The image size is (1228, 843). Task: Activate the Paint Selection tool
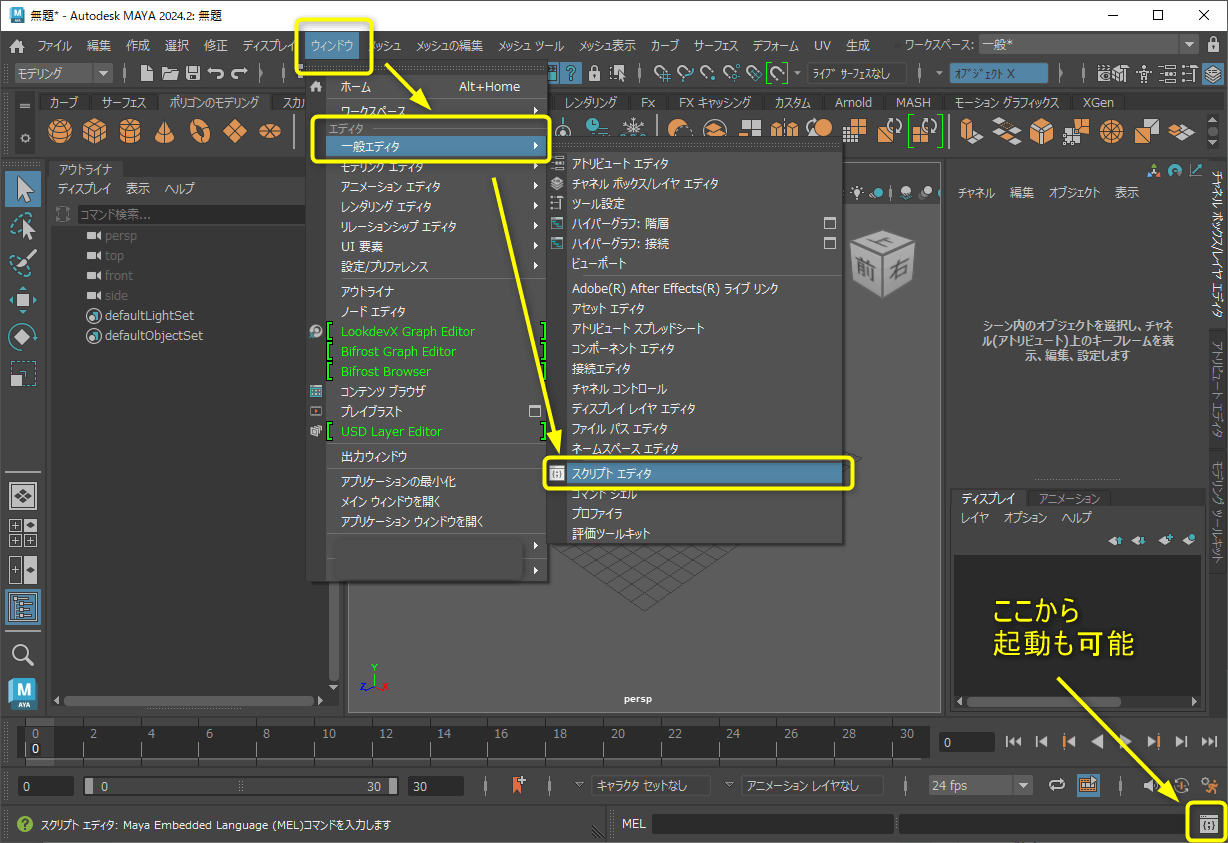[23, 264]
